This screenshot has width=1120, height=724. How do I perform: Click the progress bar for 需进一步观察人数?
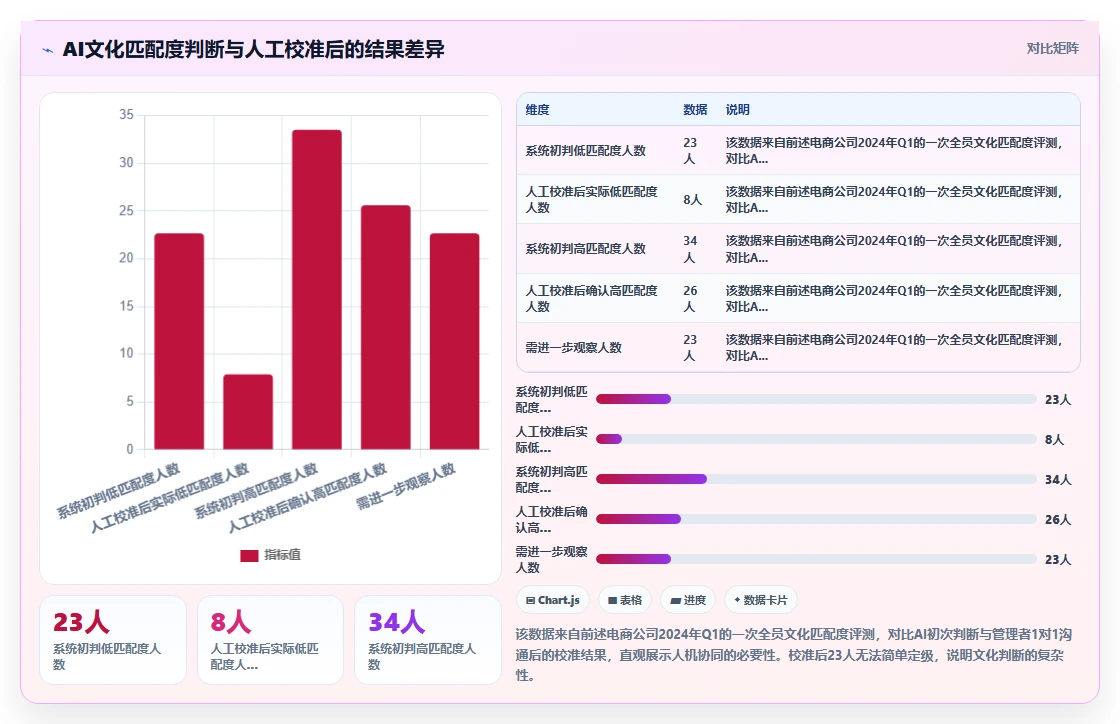816,559
